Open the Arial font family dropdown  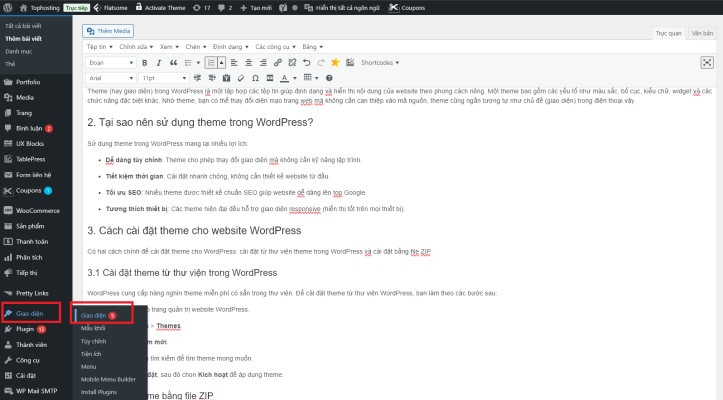108,78
